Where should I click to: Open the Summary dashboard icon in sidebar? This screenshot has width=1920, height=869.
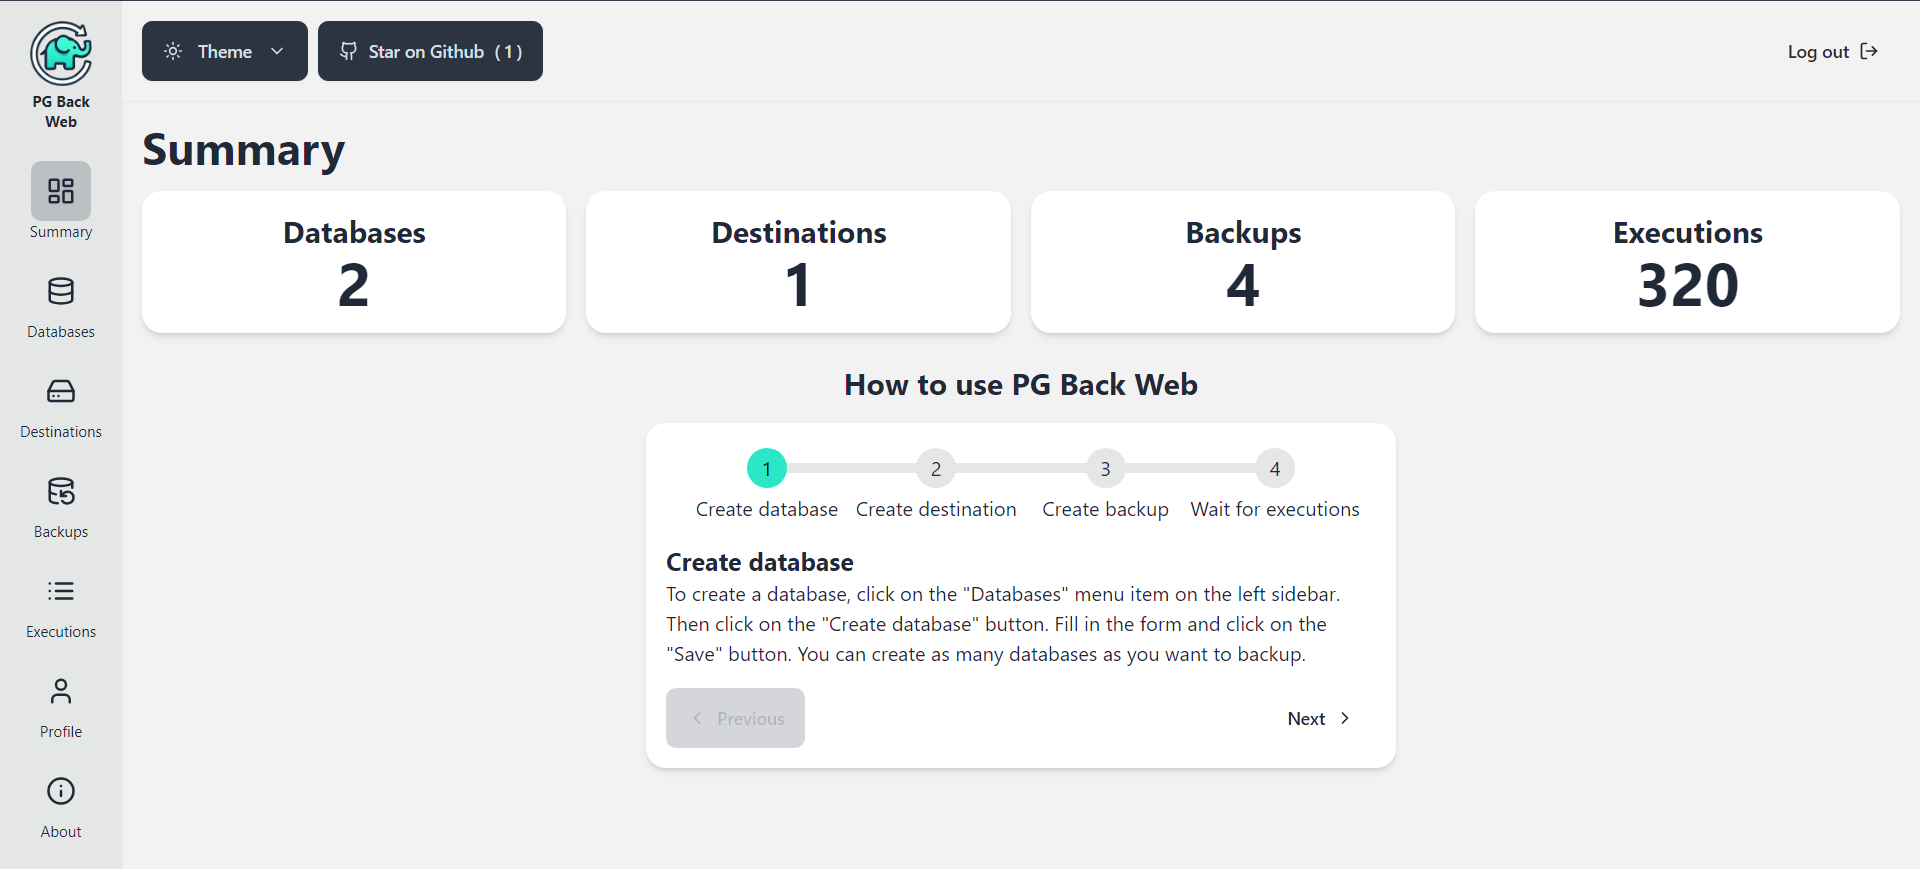(x=61, y=191)
